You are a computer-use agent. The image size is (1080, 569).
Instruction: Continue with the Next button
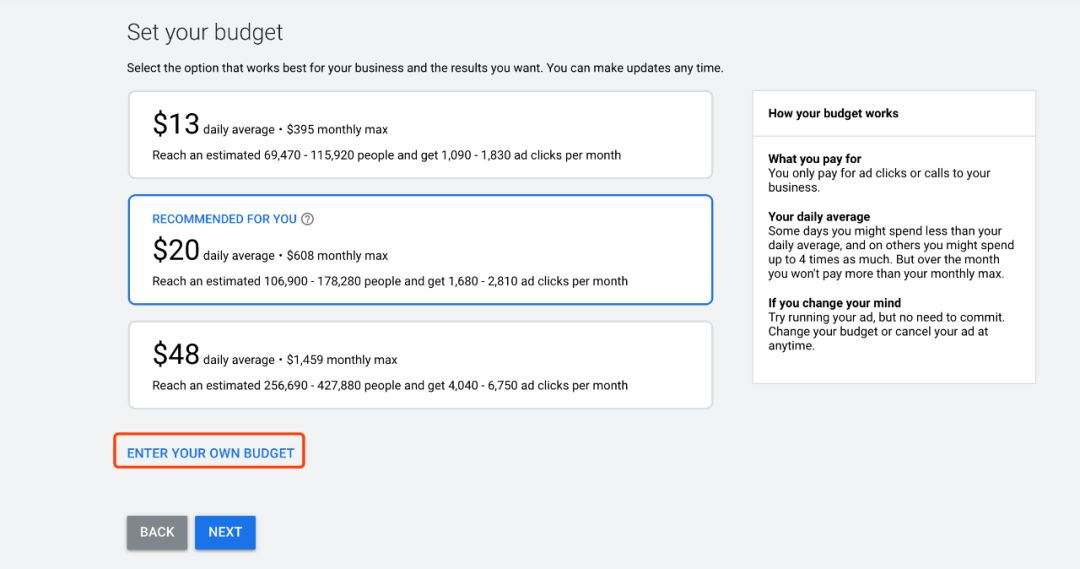[225, 532]
